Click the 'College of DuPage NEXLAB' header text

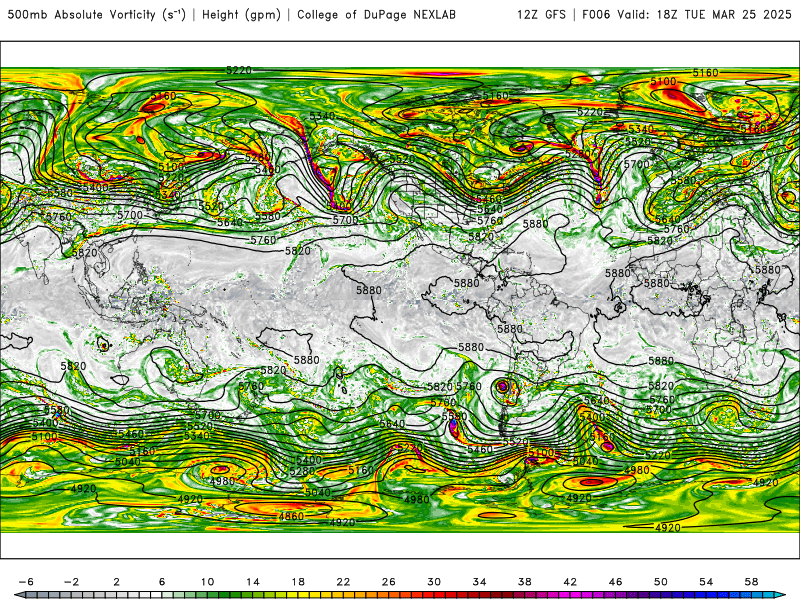click(x=376, y=15)
